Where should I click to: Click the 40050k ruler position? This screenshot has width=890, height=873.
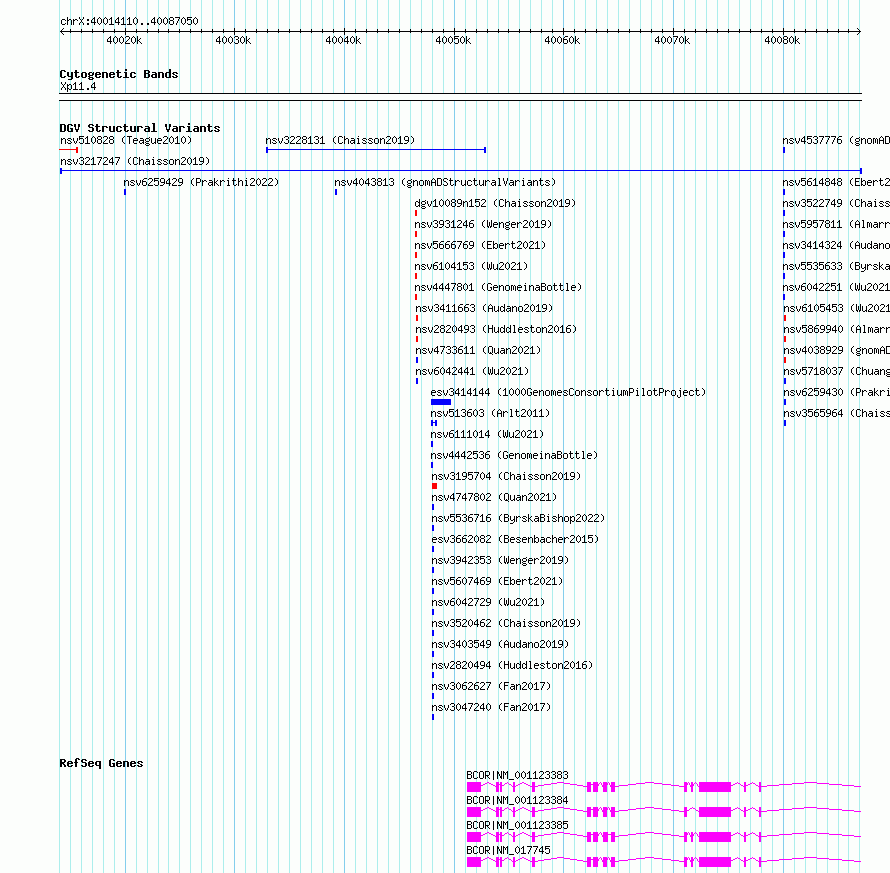click(x=453, y=40)
